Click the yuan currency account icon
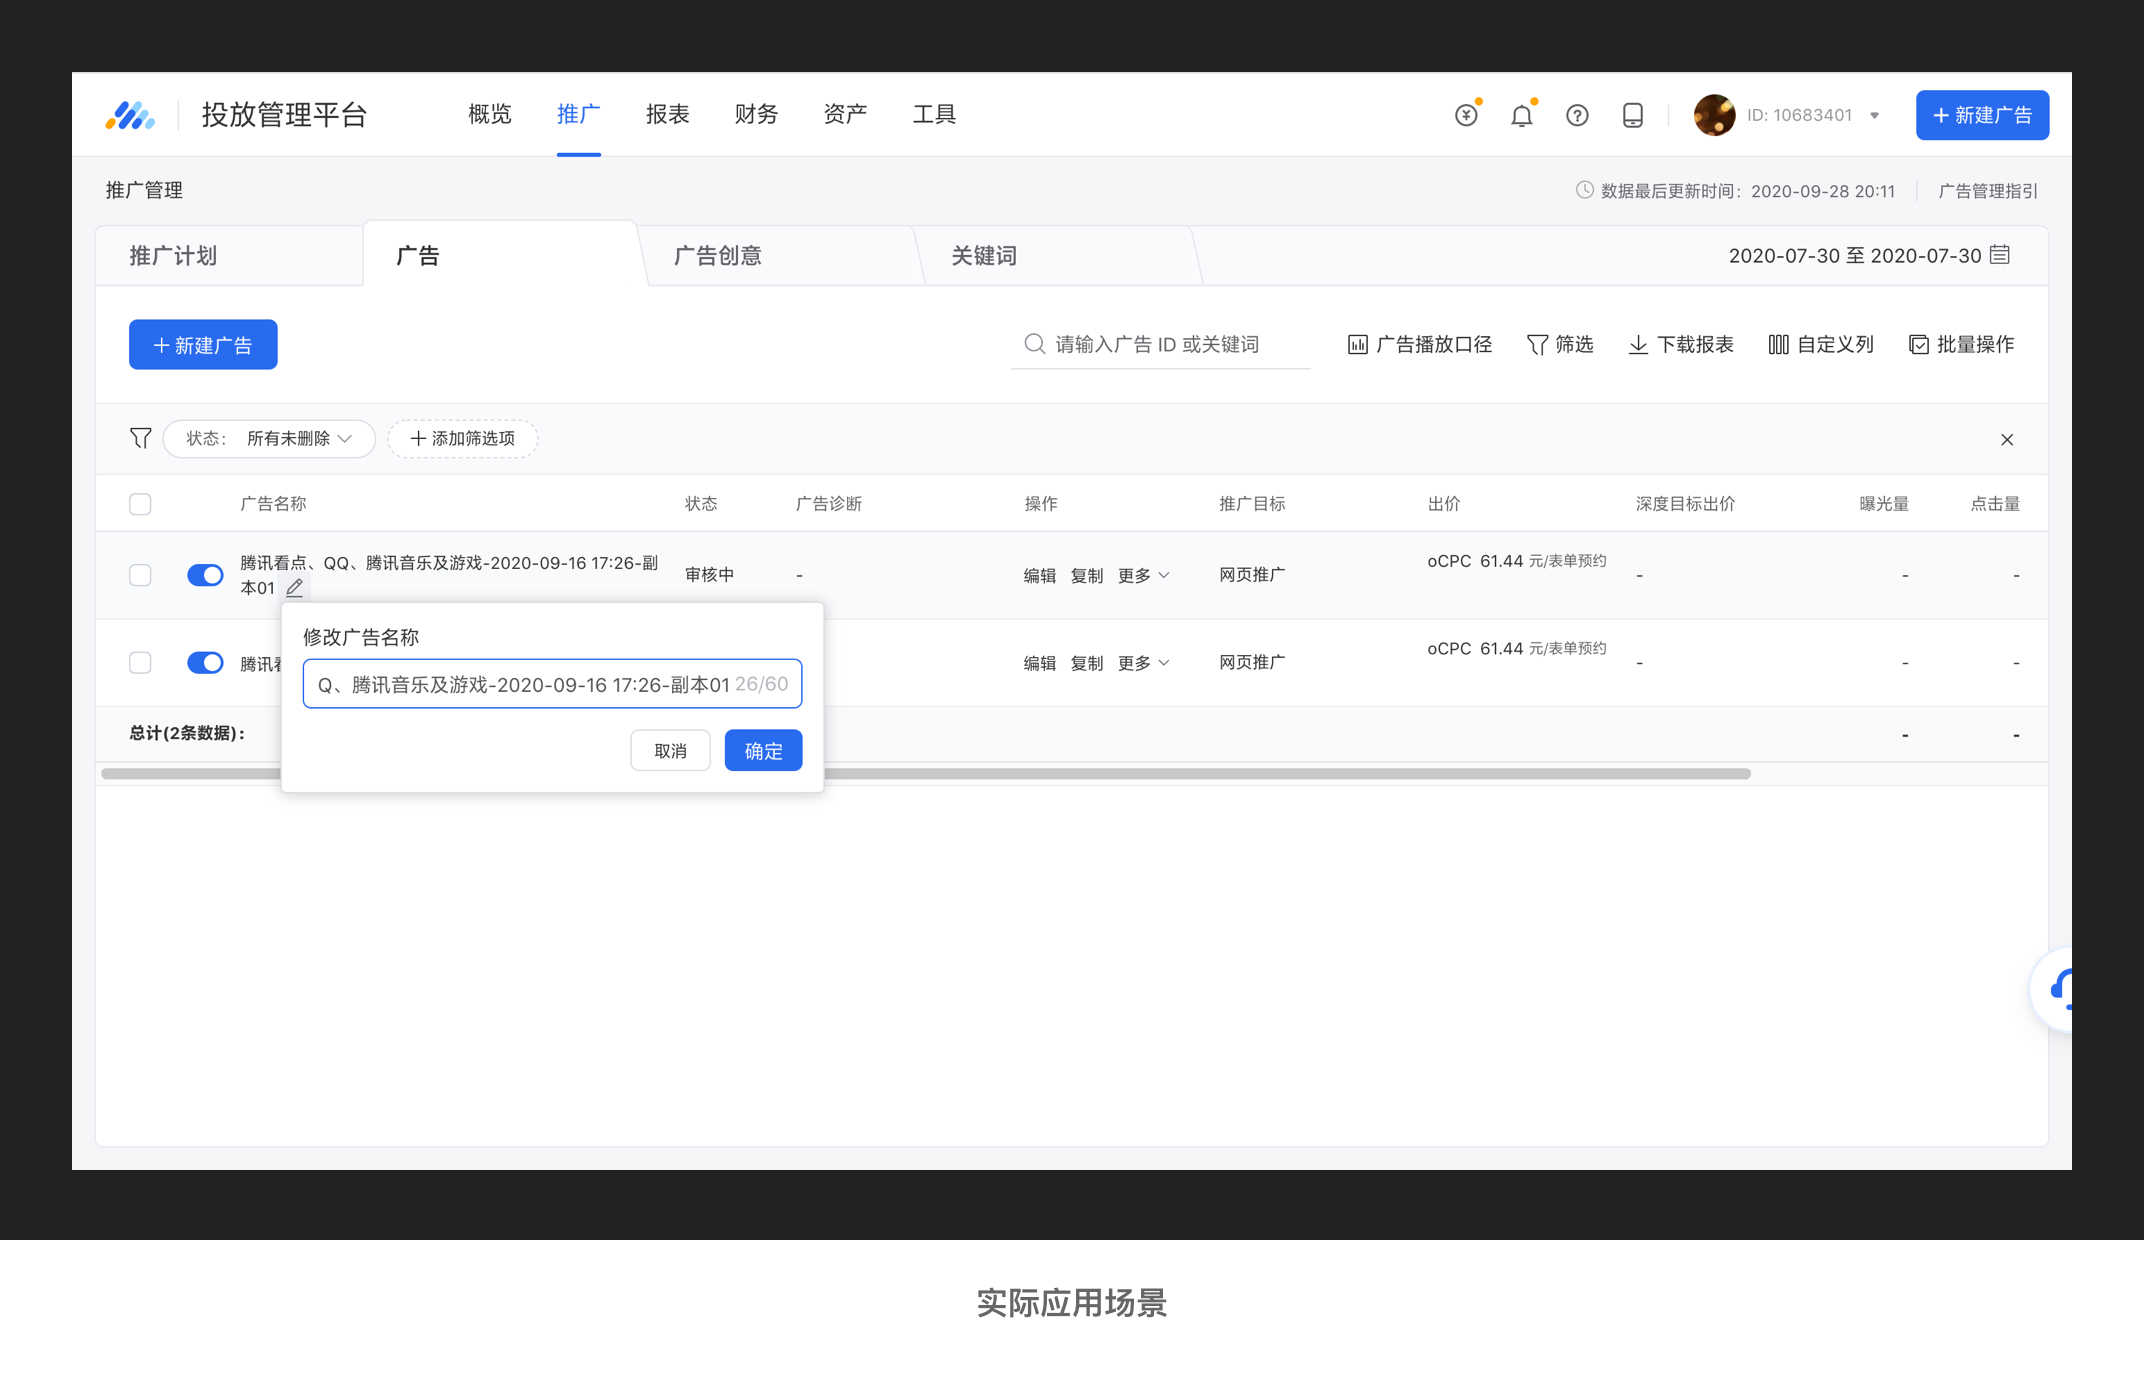 pyautogui.click(x=1466, y=116)
